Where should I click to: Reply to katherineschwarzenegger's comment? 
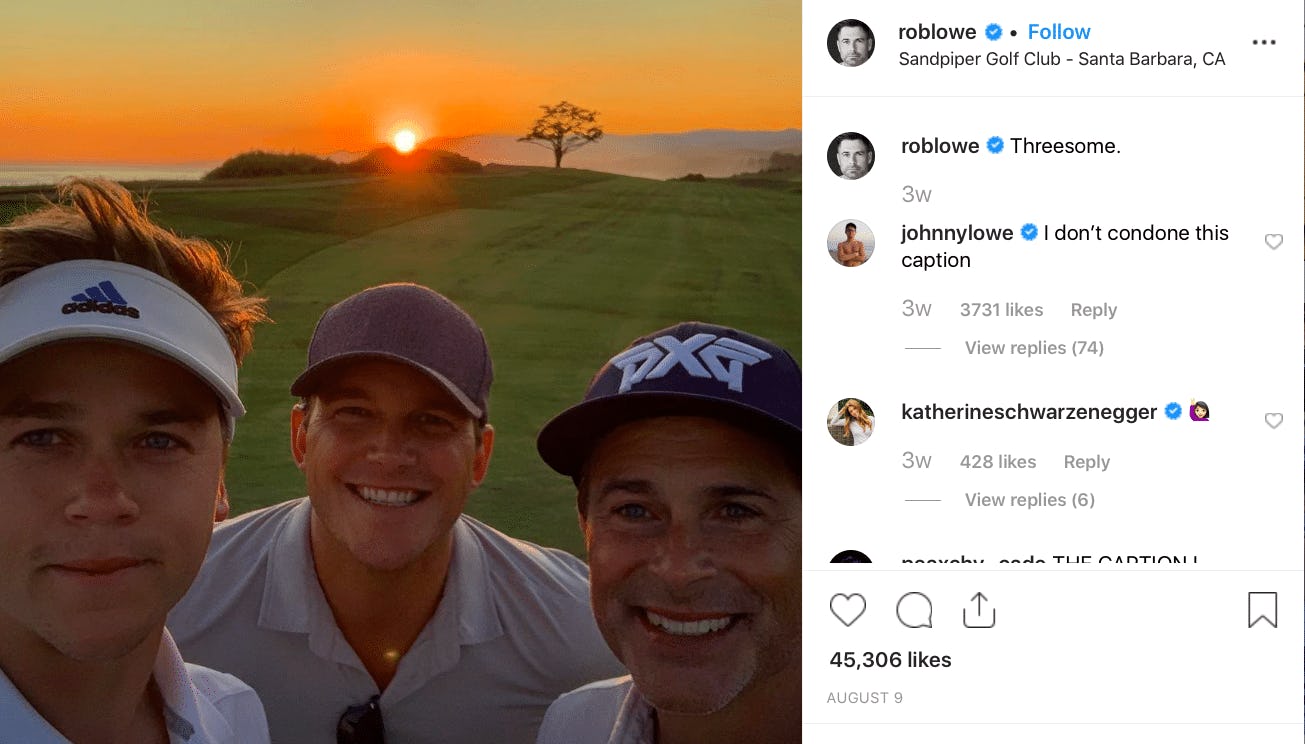1086,462
